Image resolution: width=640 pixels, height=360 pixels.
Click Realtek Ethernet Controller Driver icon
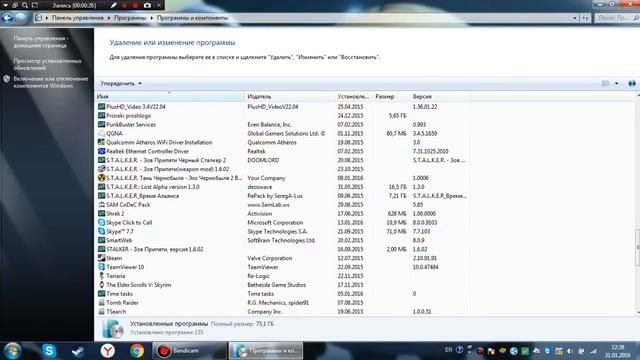coord(101,151)
